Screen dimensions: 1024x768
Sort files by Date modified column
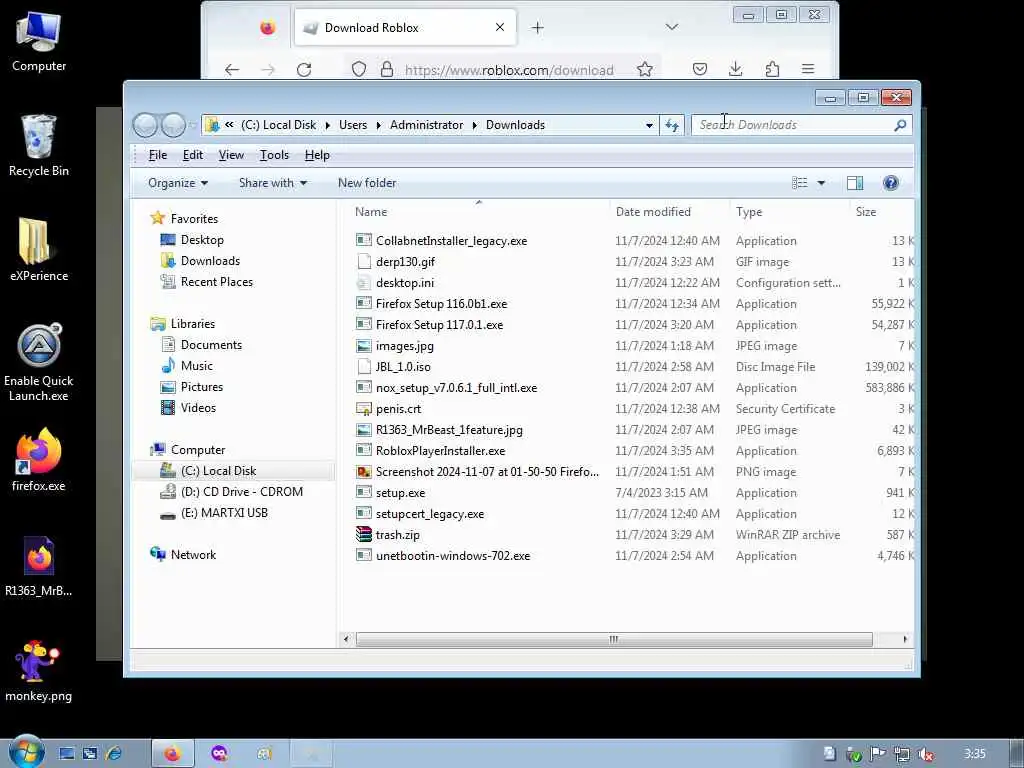coord(669,212)
